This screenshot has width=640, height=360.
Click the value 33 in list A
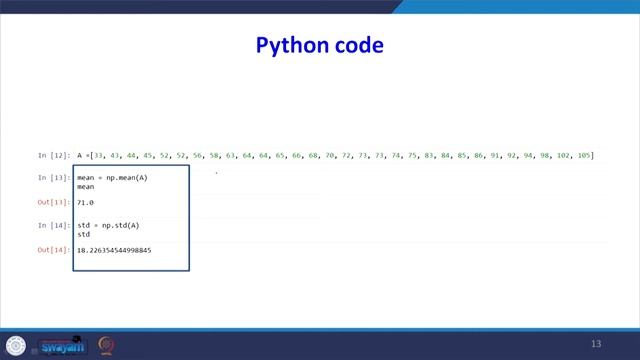point(99,156)
